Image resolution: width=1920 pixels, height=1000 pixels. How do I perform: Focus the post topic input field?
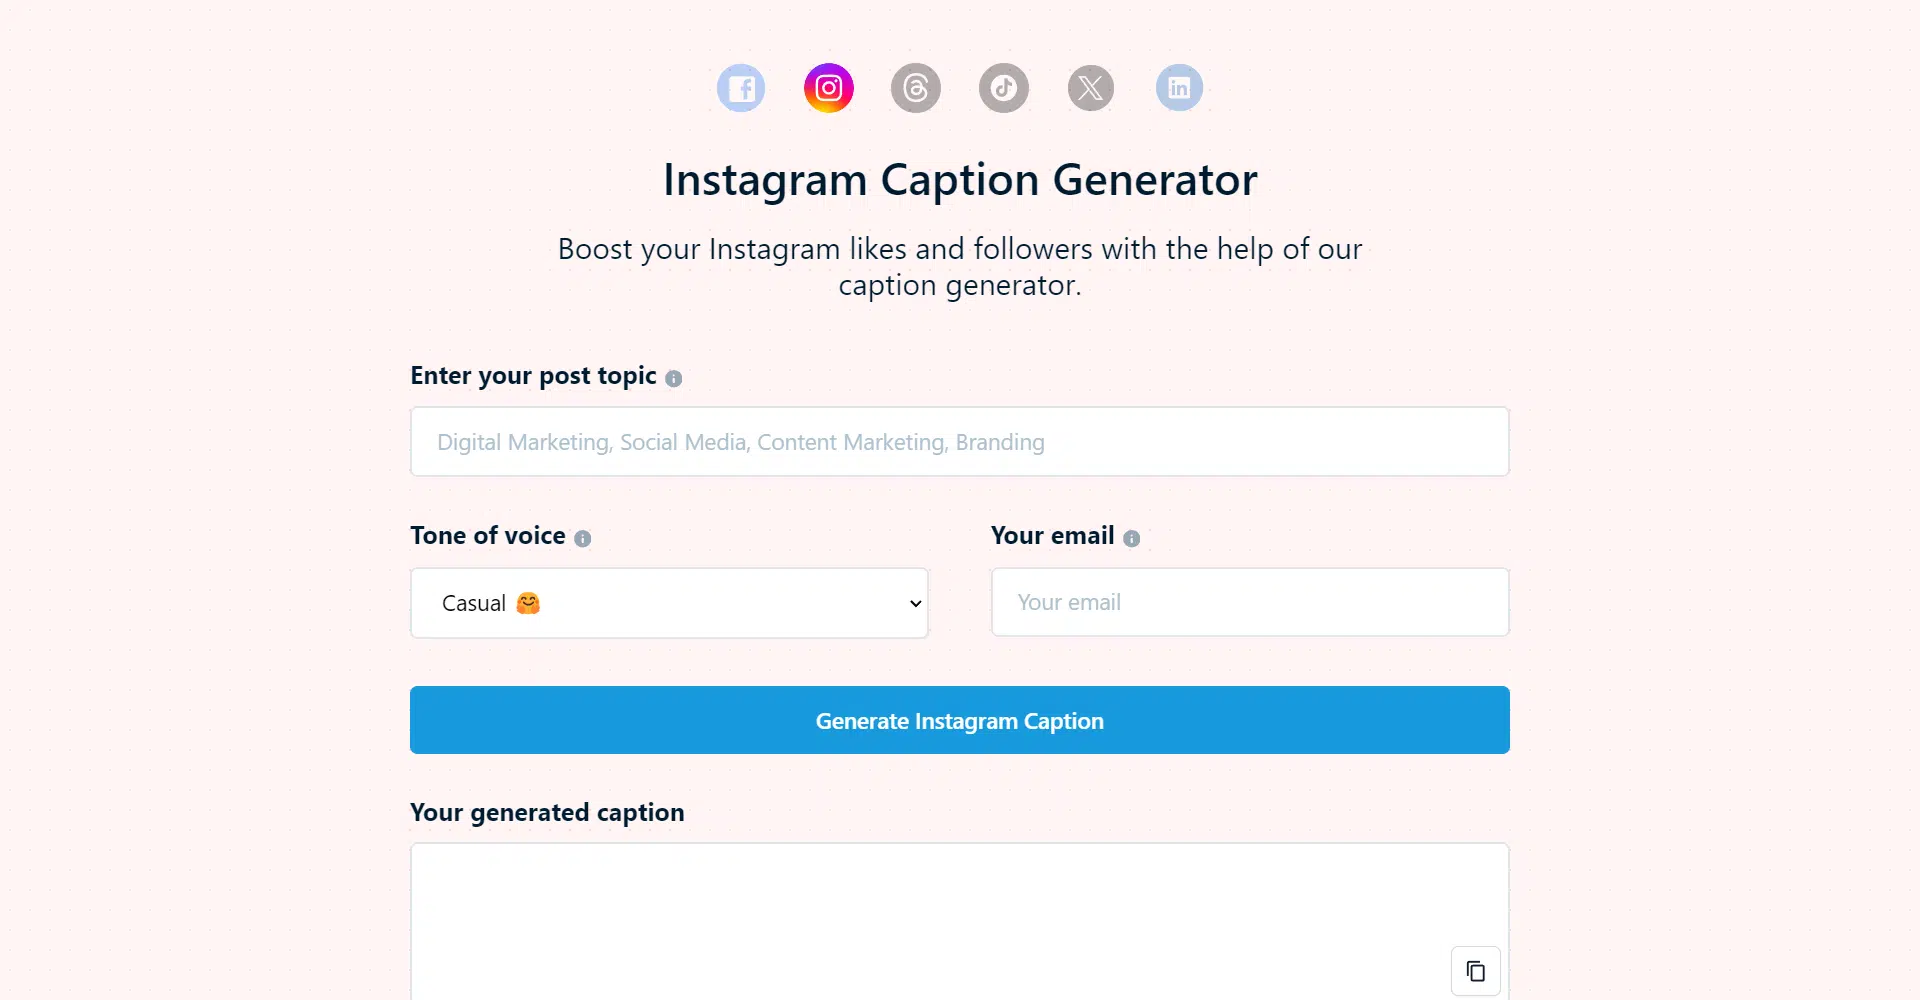960,442
